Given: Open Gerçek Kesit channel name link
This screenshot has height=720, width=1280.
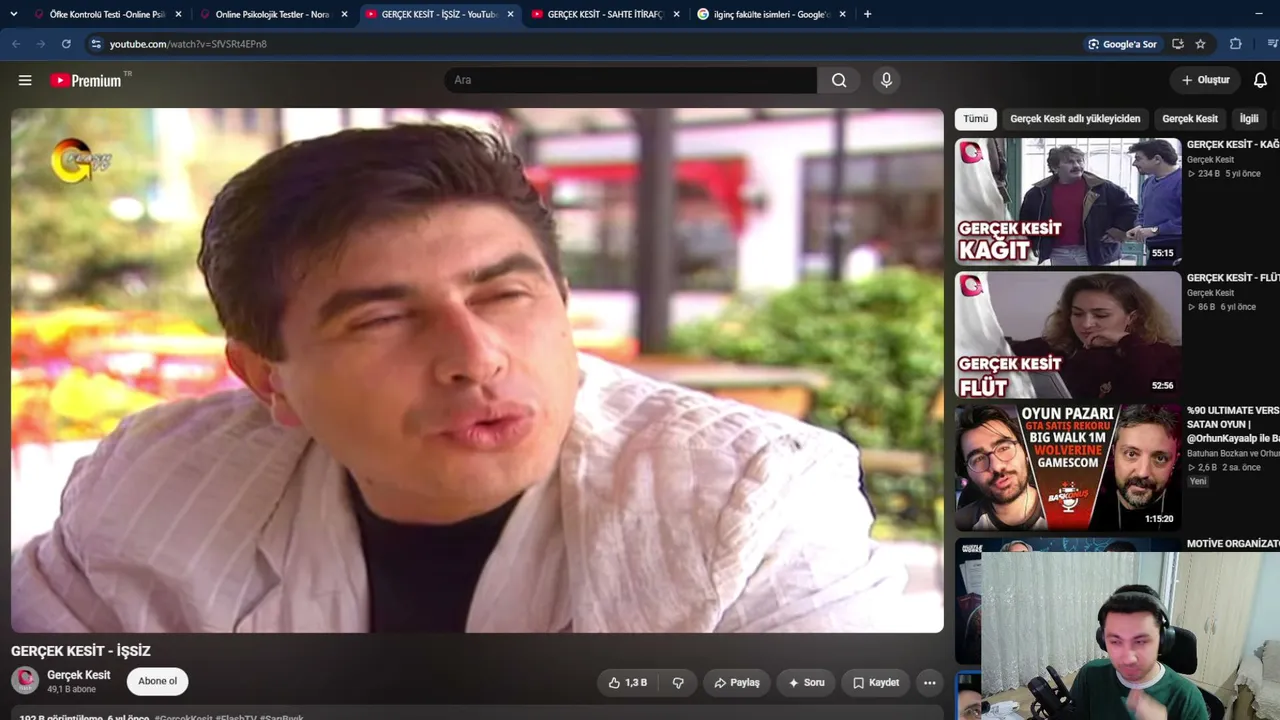Looking at the screenshot, I should point(79,675).
